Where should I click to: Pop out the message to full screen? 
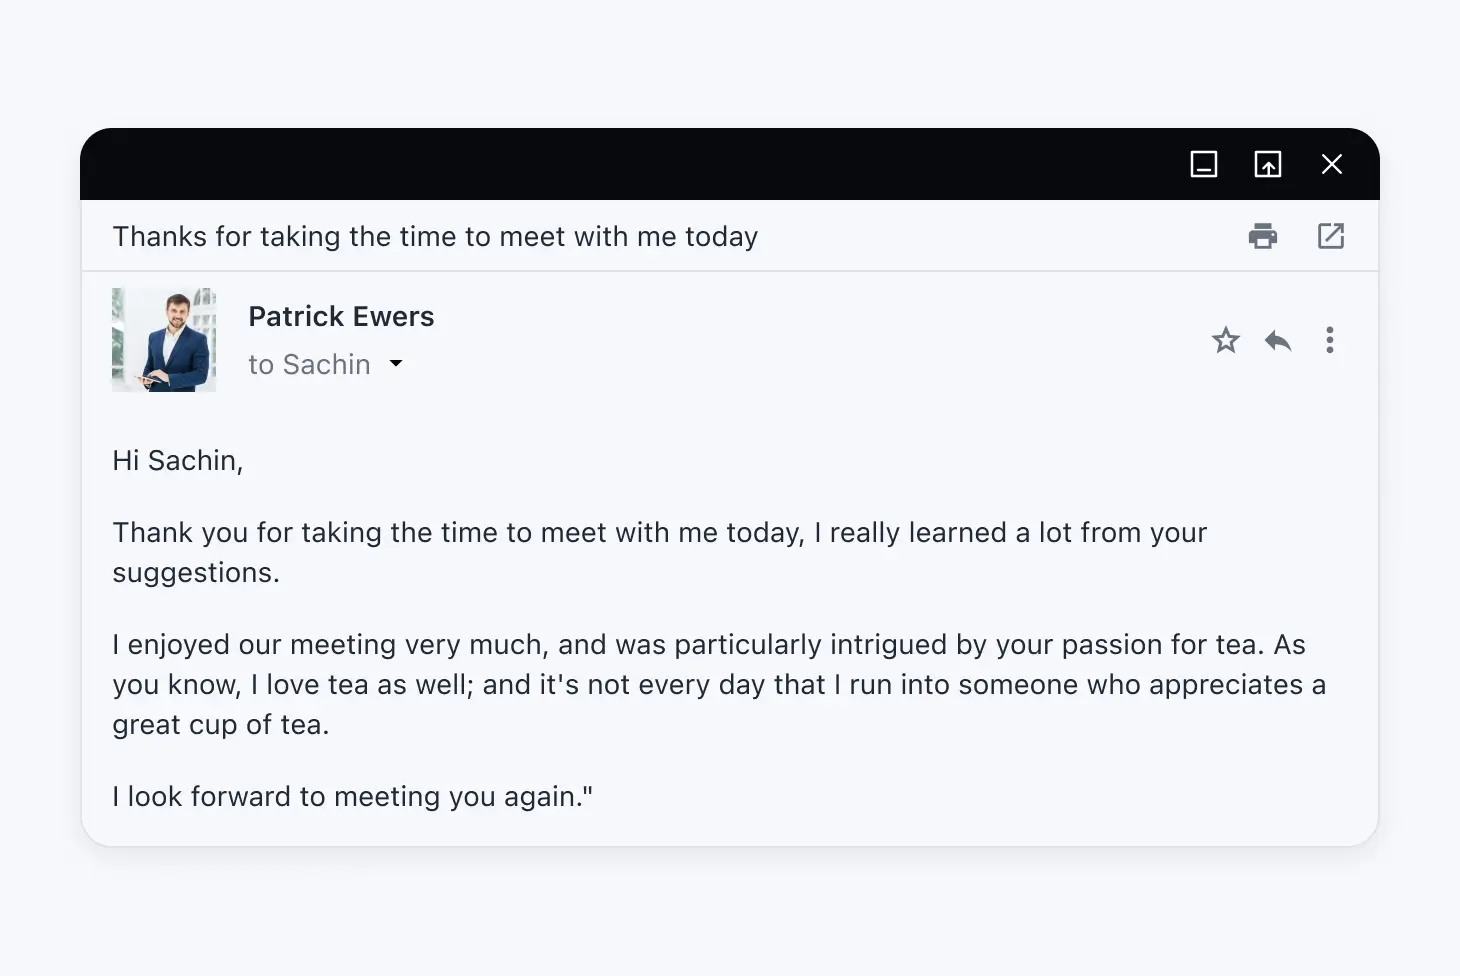pyautogui.click(x=1268, y=164)
